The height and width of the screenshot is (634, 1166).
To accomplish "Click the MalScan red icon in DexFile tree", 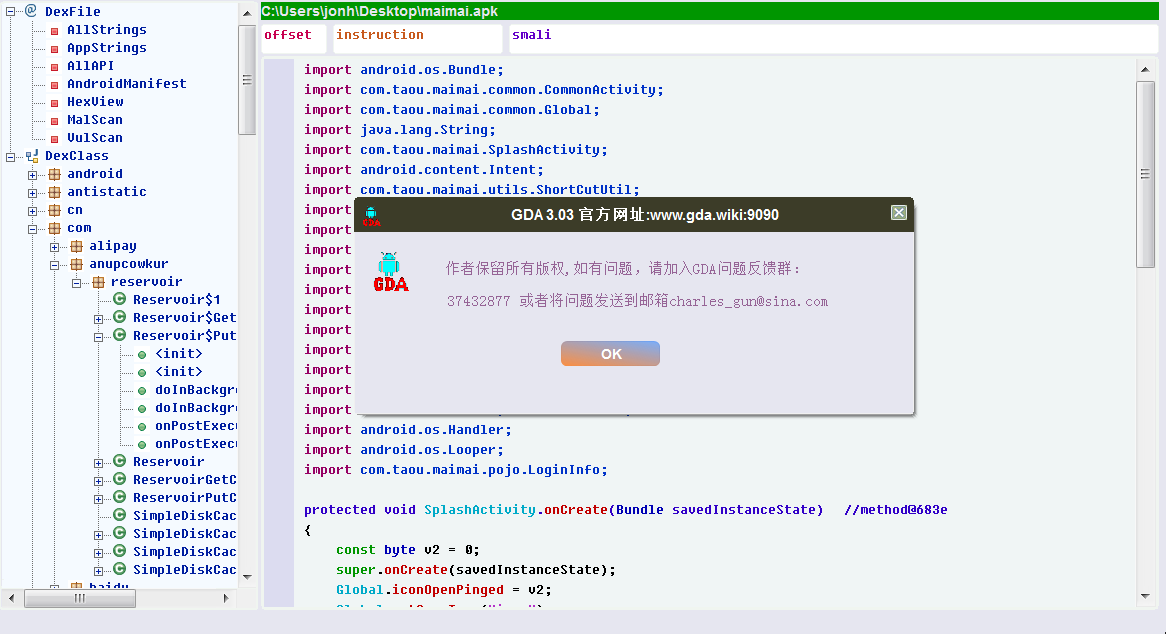I will point(54,119).
